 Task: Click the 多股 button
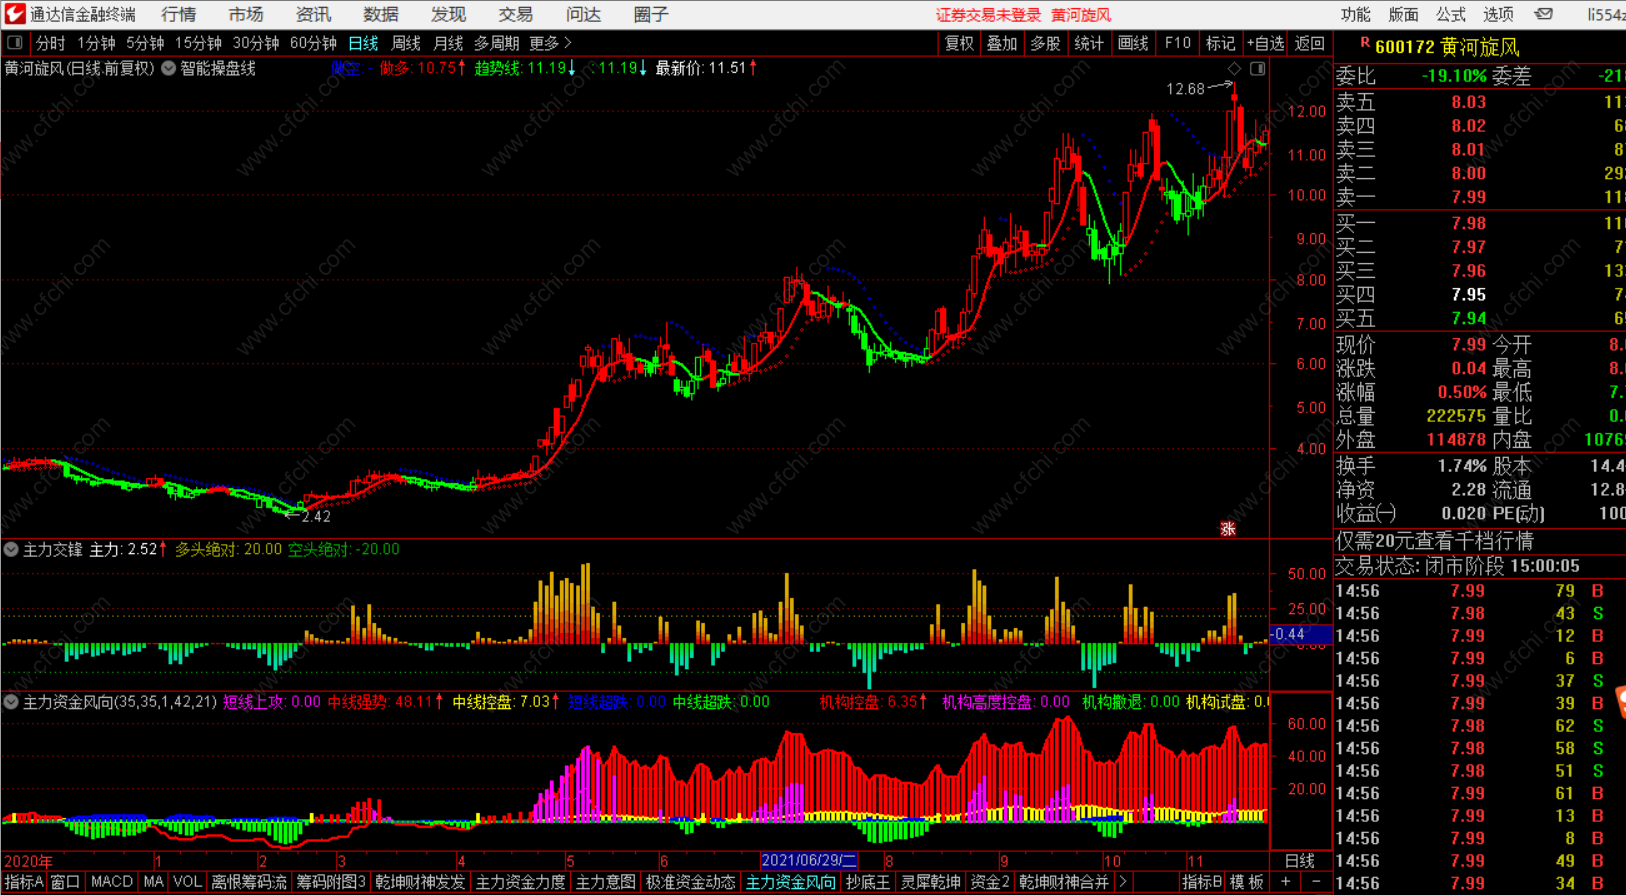pos(1045,43)
